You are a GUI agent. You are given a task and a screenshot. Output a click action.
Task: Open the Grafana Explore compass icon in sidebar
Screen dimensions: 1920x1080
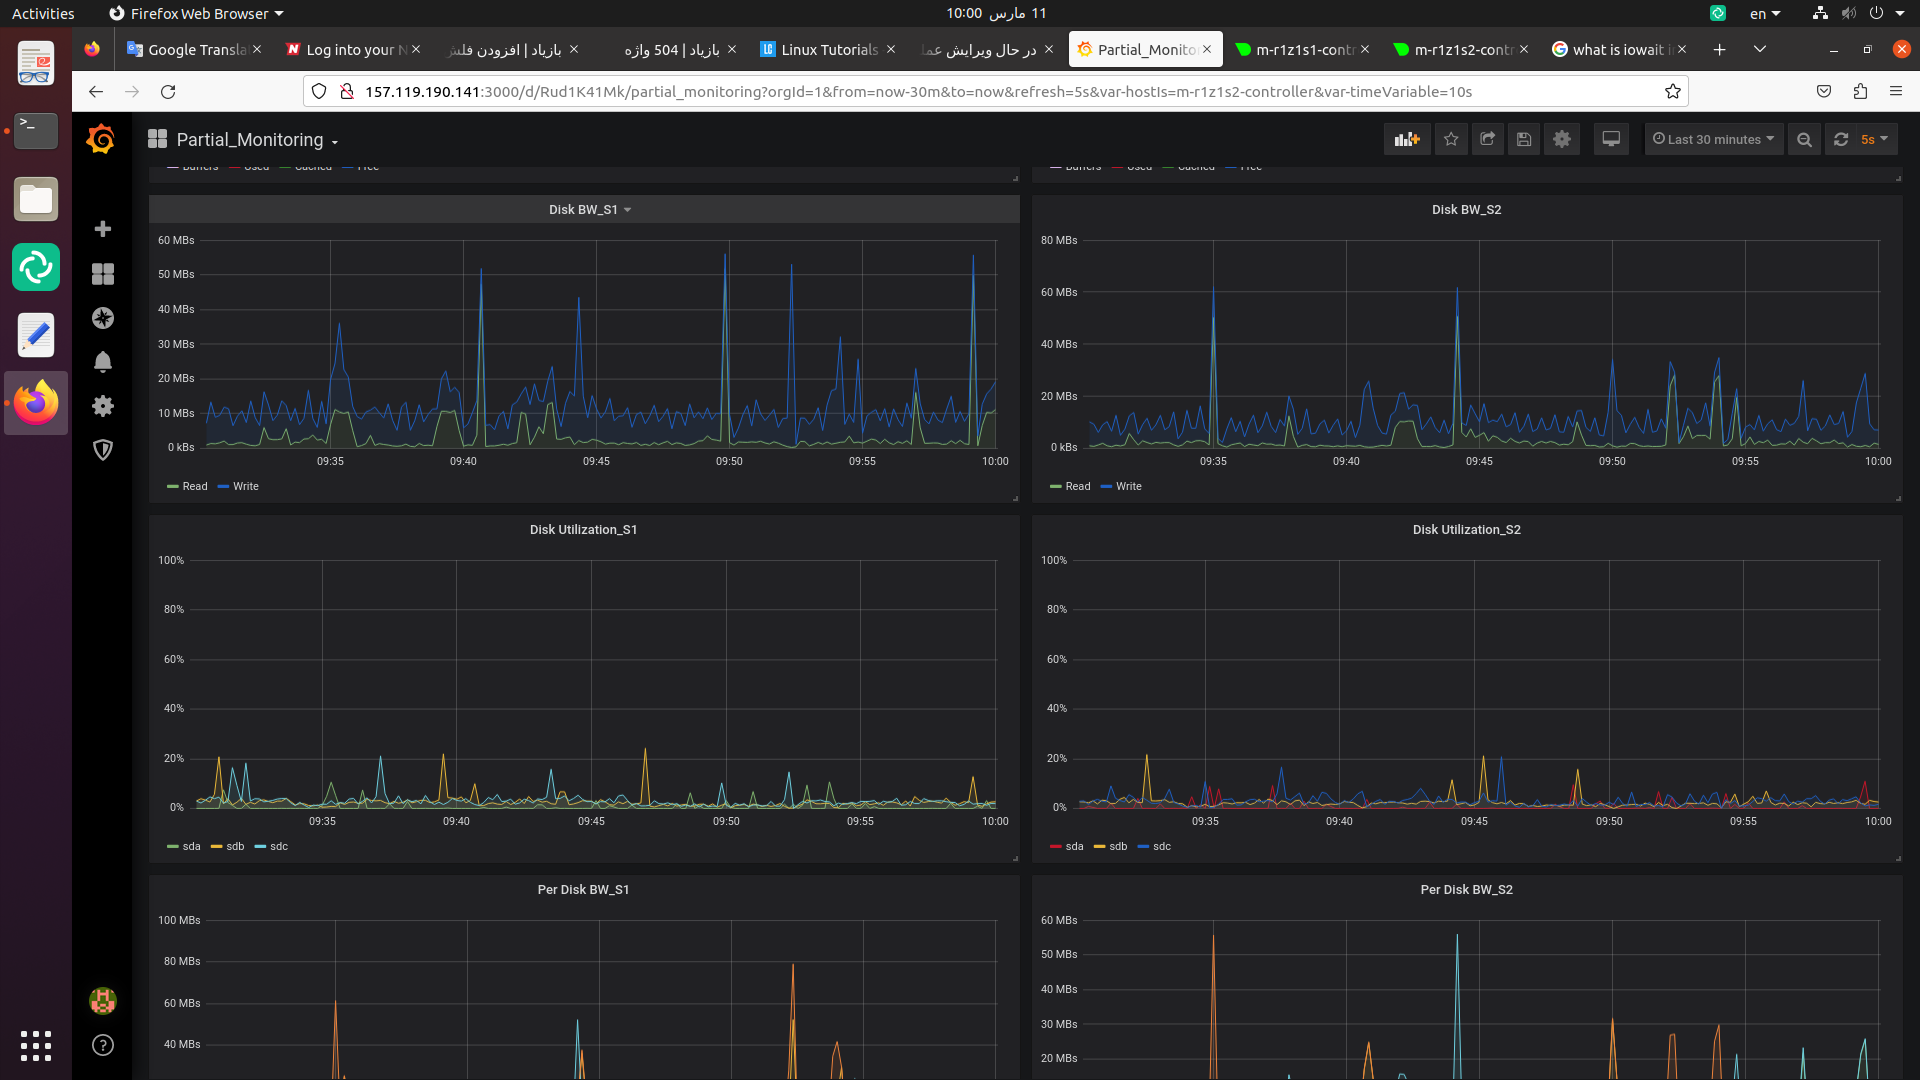[x=102, y=318]
